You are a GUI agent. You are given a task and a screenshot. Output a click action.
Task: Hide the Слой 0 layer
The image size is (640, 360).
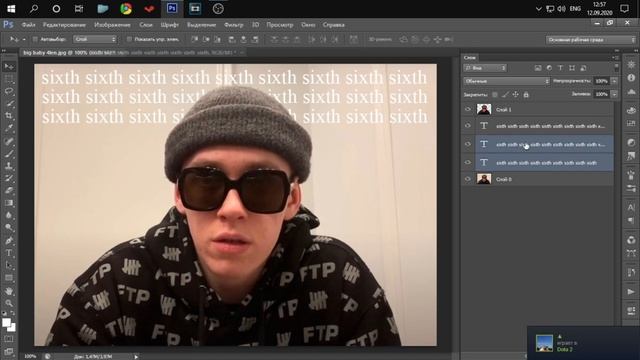[468, 179]
